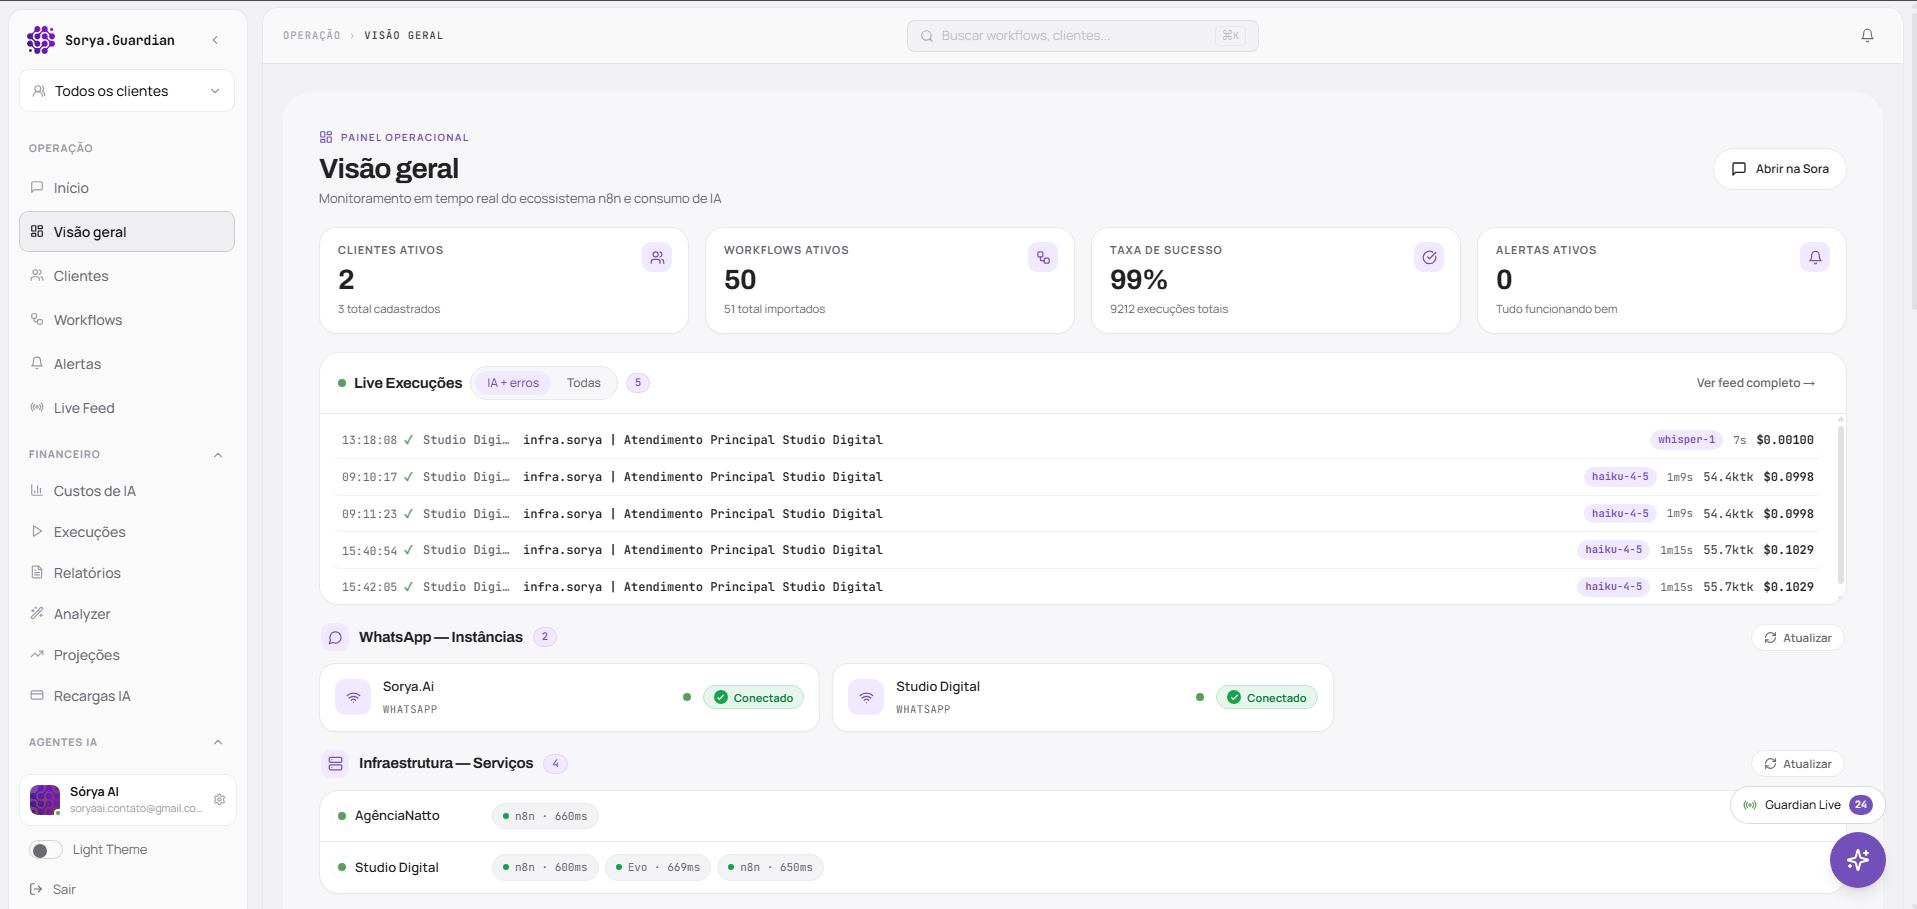Click the Painel Operacional grid icon
Viewport: 1917px width, 909px height.
tap(326, 137)
